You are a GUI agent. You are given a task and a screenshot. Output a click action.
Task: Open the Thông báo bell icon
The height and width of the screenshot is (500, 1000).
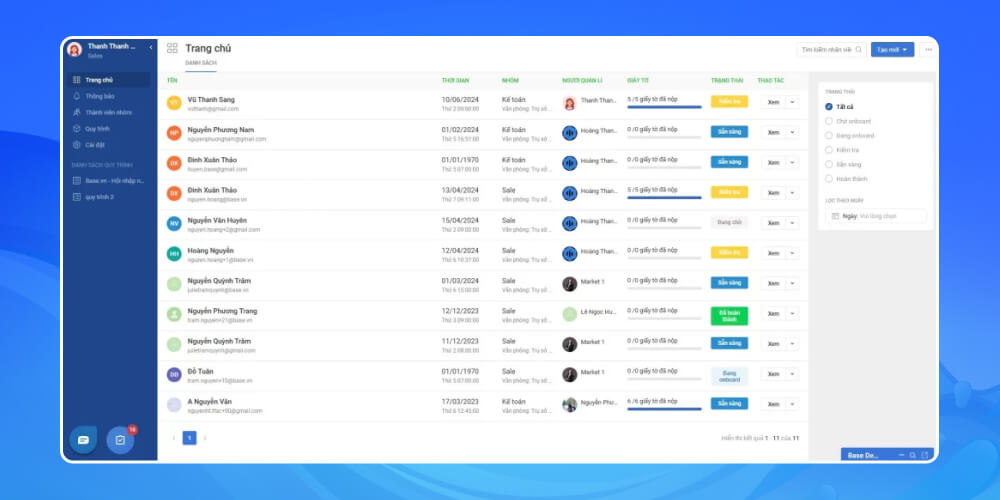pyautogui.click(x=77, y=96)
